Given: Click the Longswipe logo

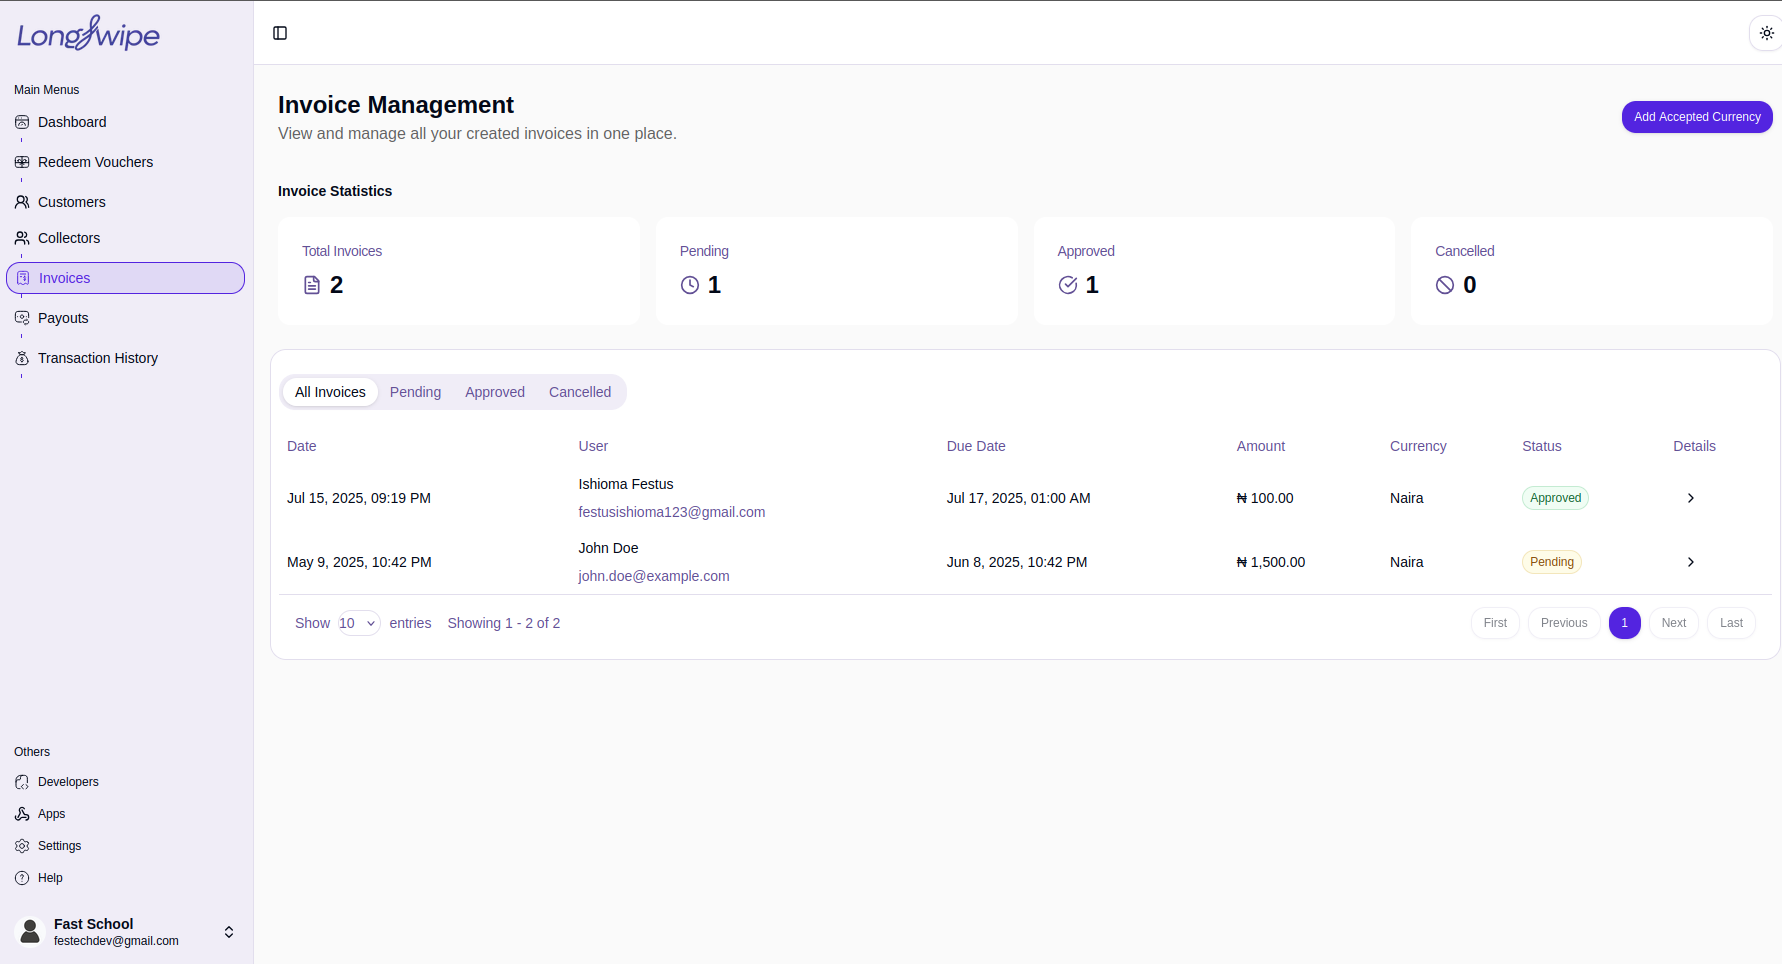Looking at the screenshot, I should pyautogui.click(x=88, y=33).
